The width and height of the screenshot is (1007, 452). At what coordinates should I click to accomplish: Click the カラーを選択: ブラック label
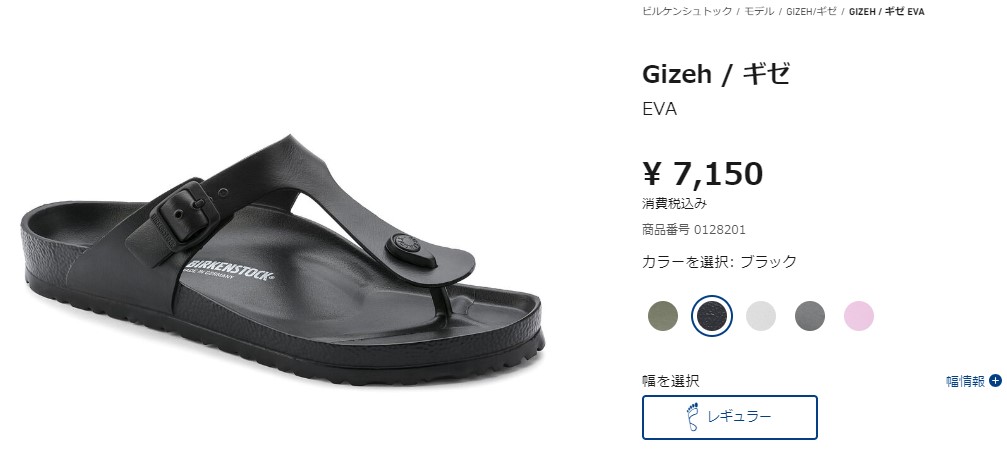[x=719, y=261]
